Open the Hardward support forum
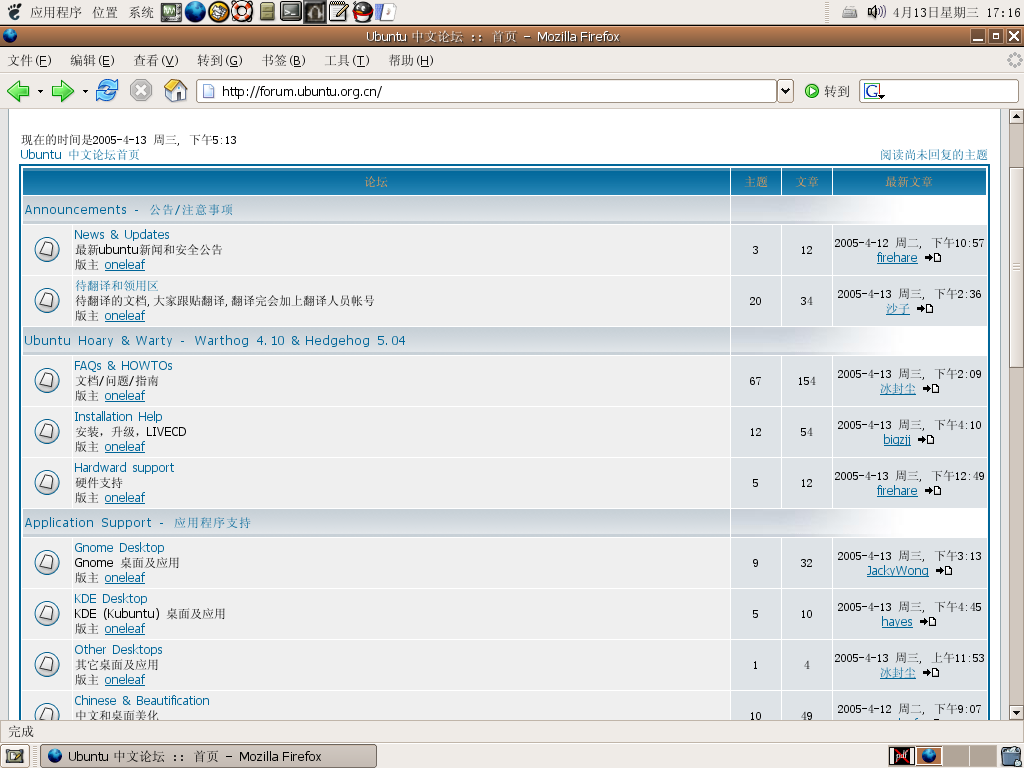 click(124, 468)
